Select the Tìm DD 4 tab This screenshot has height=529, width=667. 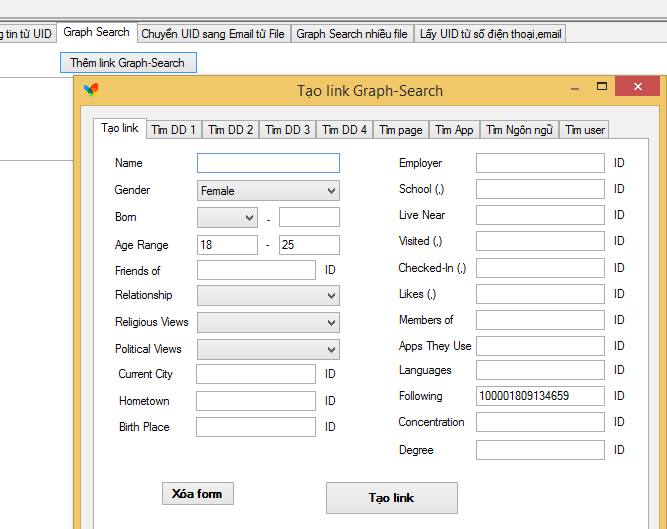[345, 130]
